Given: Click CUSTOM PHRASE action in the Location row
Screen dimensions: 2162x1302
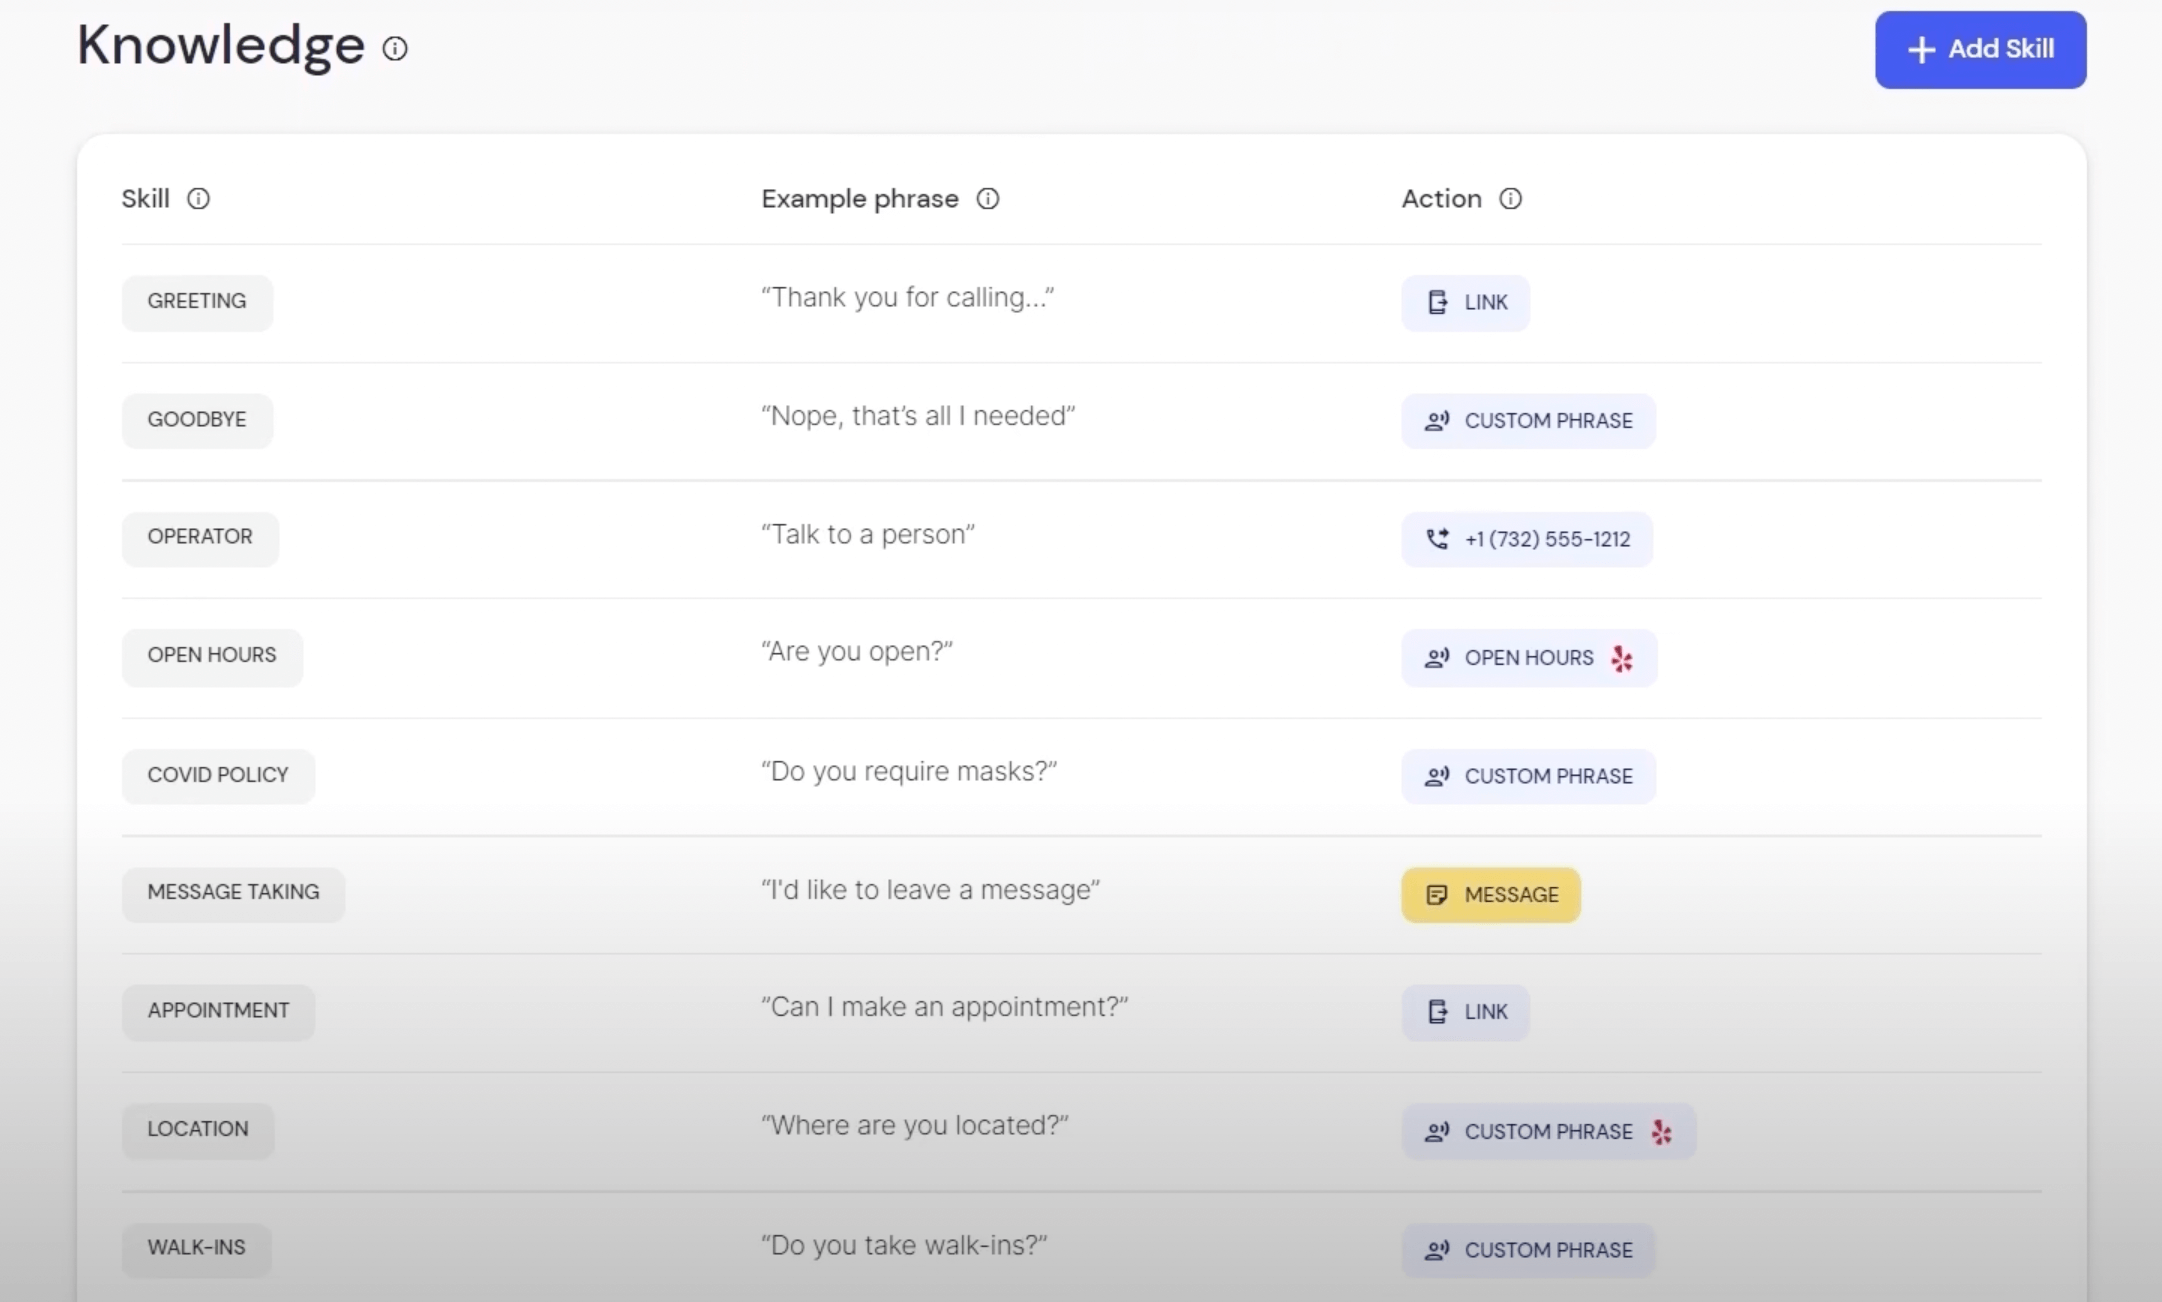Looking at the screenshot, I should coord(1548,1132).
